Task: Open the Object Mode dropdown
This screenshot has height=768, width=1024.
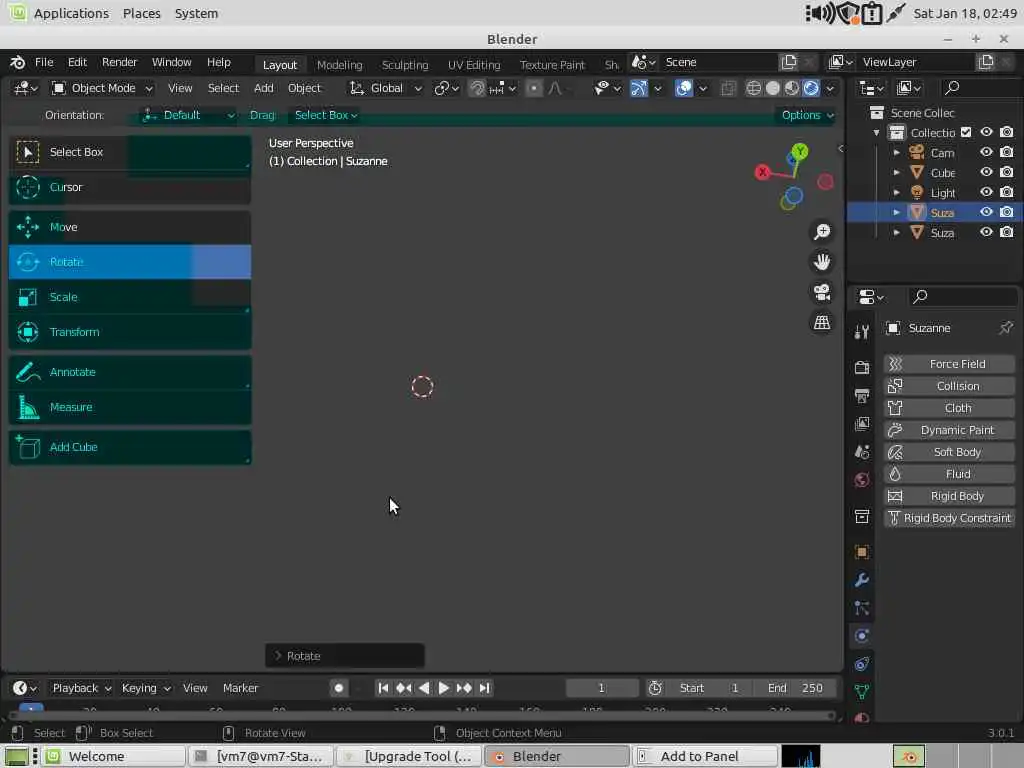Action: [102, 88]
